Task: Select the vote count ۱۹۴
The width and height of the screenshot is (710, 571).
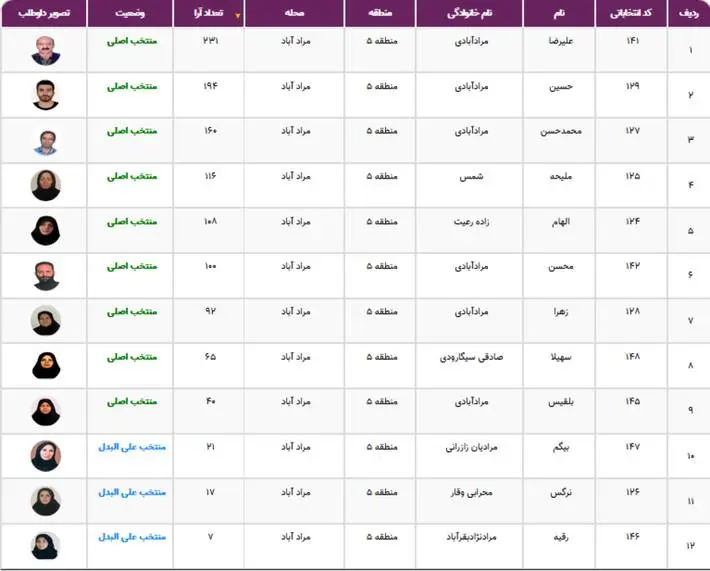Action: point(211,86)
